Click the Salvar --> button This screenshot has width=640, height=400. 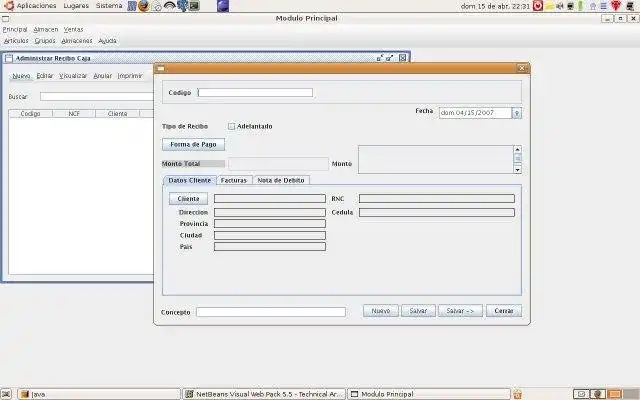click(x=460, y=311)
